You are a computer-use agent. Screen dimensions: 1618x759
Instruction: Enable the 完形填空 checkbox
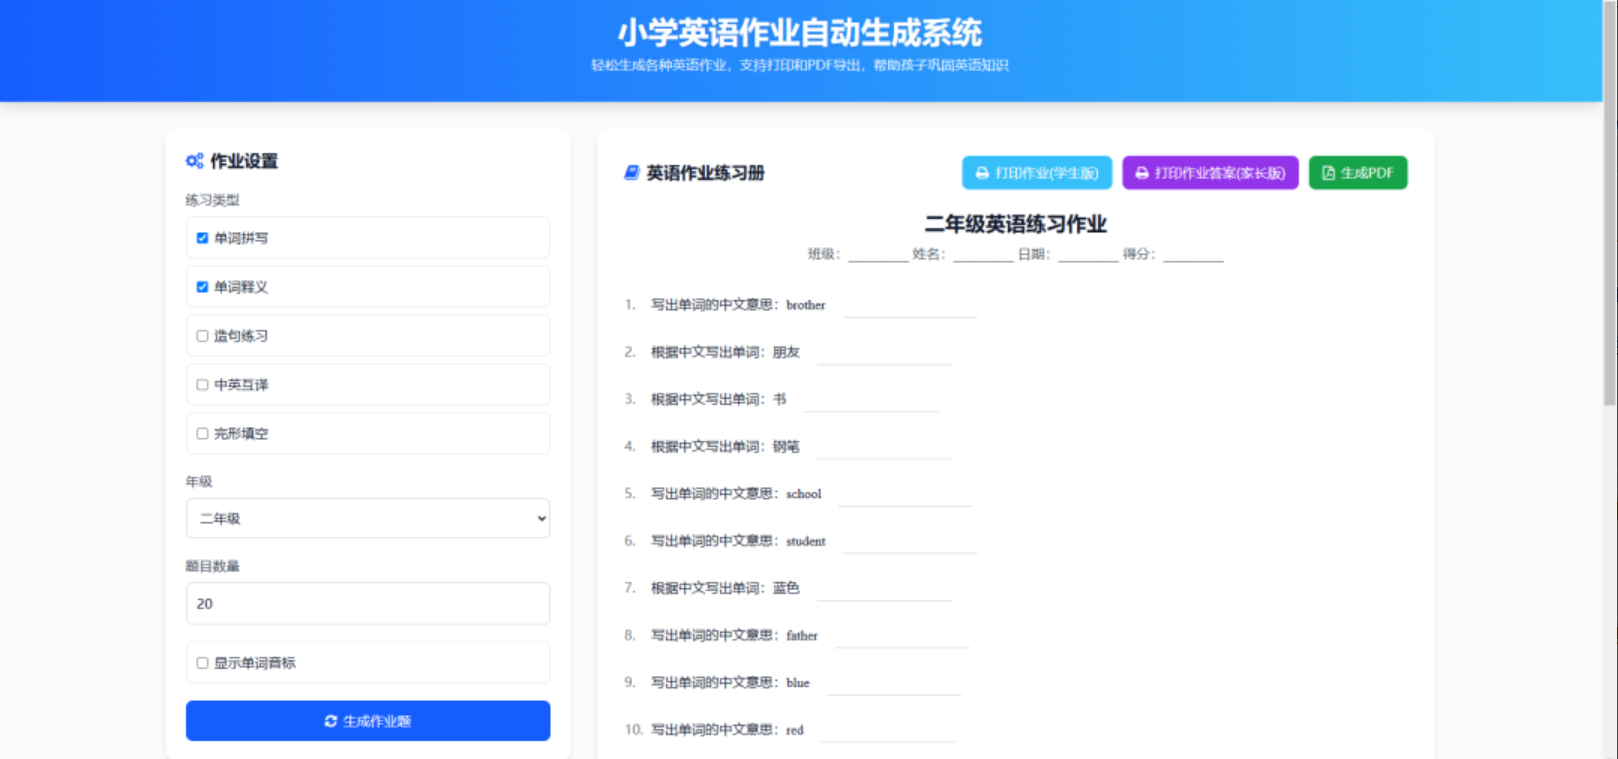pos(202,434)
